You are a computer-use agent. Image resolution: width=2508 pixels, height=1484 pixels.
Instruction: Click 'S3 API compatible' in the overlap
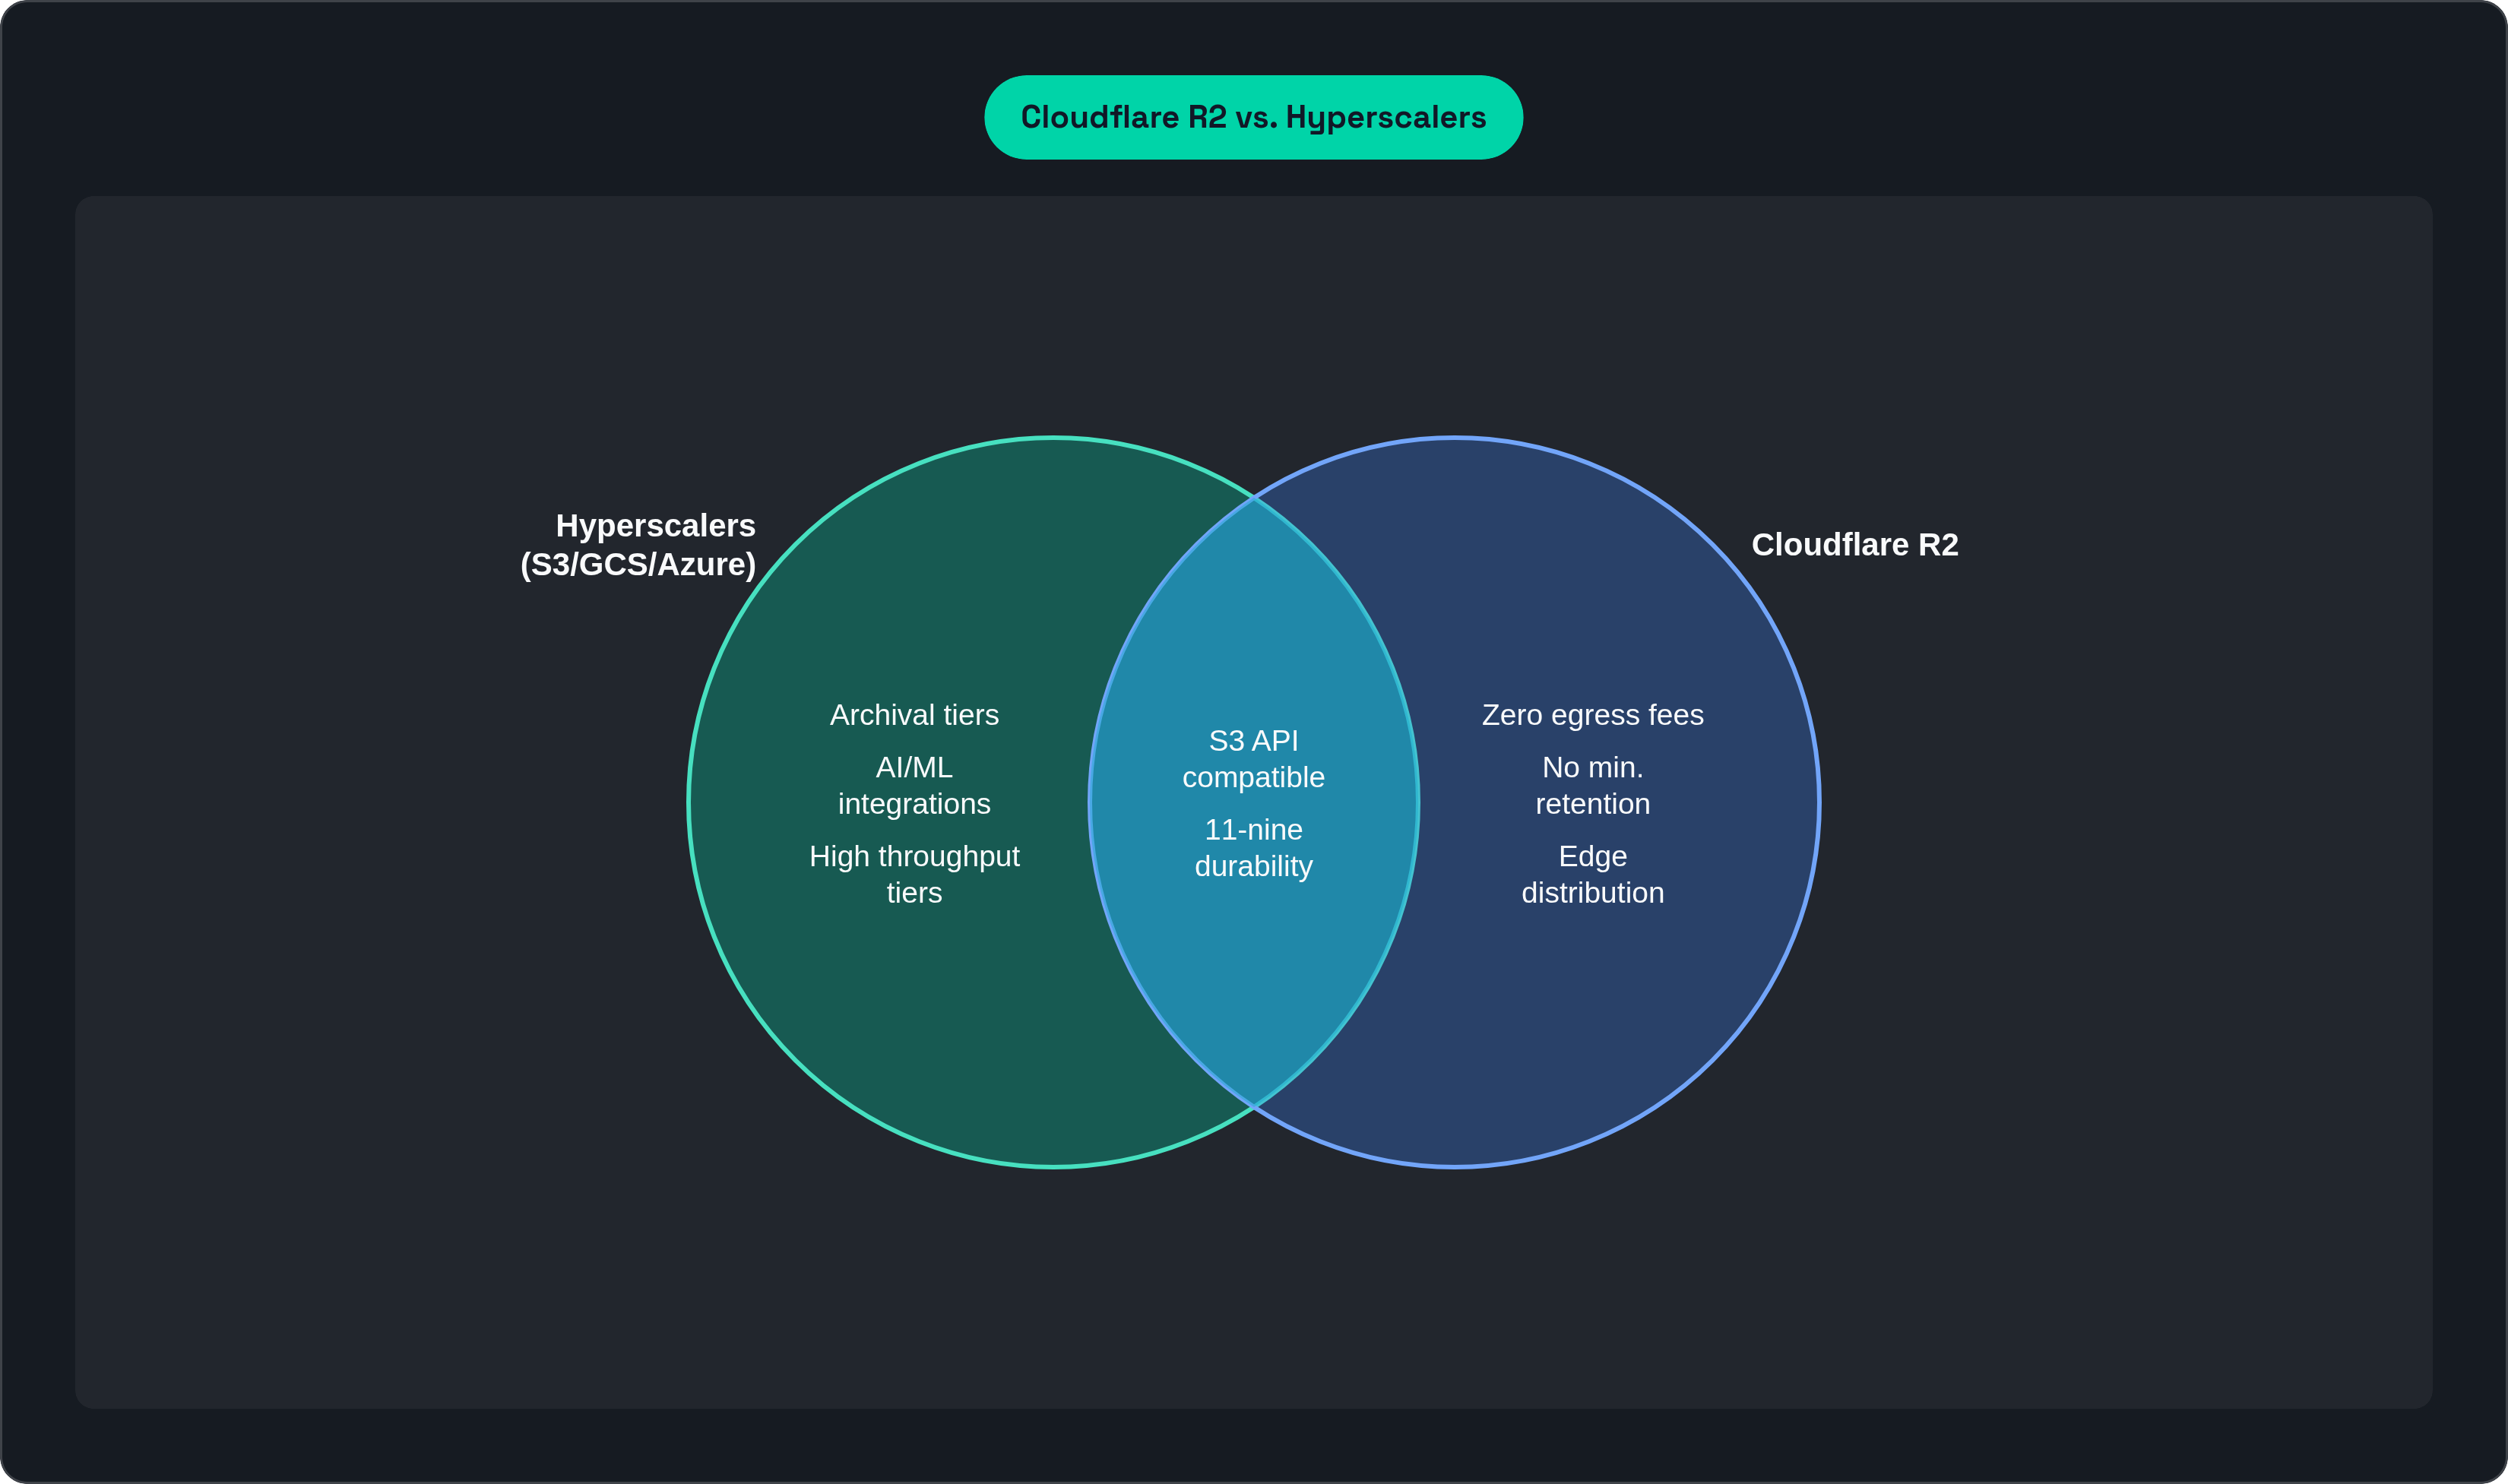(x=1253, y=759)
